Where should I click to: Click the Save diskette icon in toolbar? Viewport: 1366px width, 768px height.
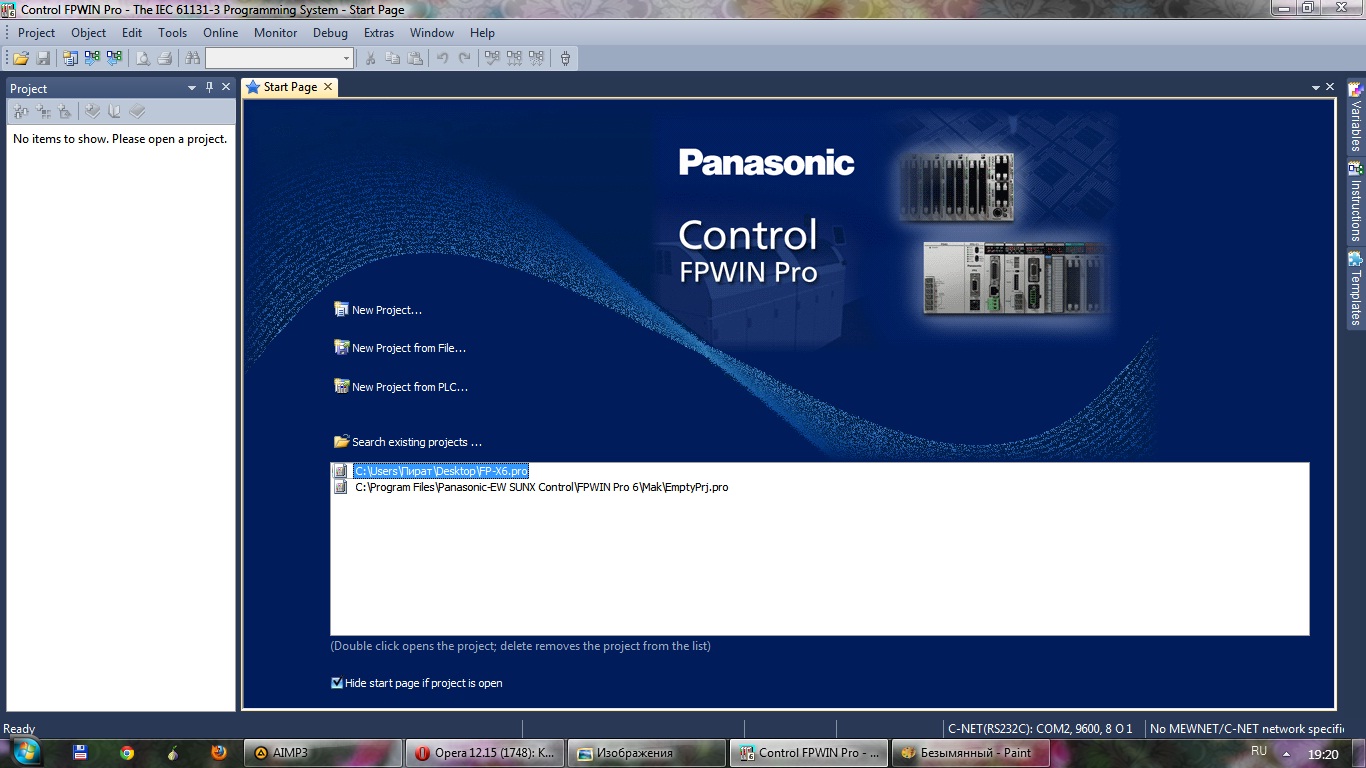[x=43, y=58]
